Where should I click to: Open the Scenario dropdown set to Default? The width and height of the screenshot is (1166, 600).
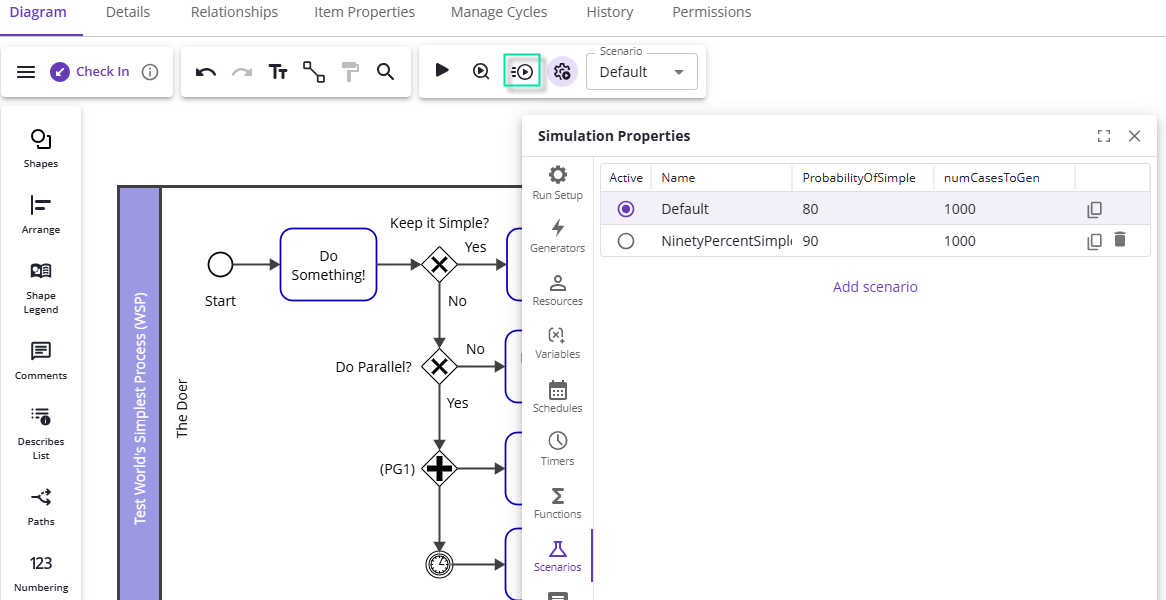click(x=642, y=72)
